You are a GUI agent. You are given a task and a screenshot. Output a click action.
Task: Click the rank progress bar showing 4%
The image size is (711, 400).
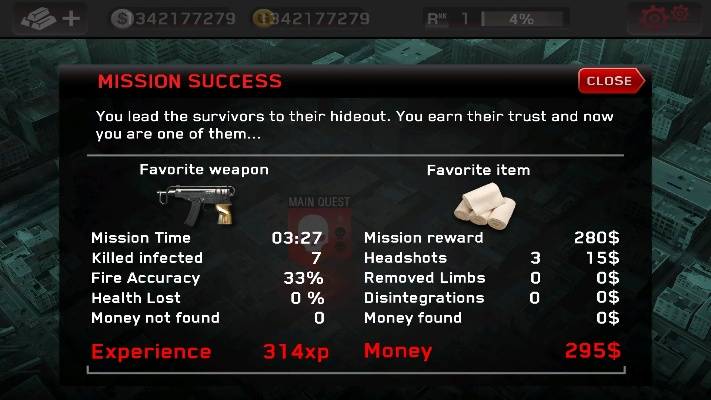tap(521, 19)
